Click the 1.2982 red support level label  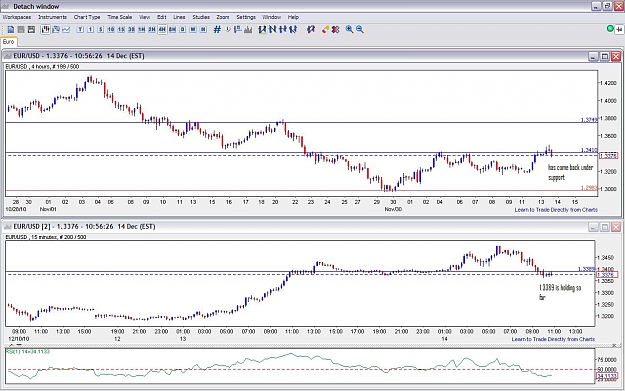[589, 188]
